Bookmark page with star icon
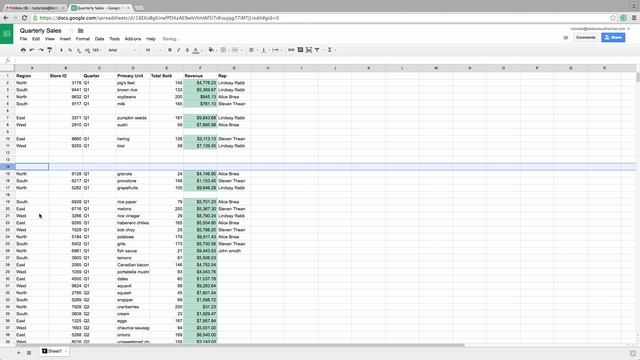This screenshot has width=640, height=360. (x=613, y=18)
